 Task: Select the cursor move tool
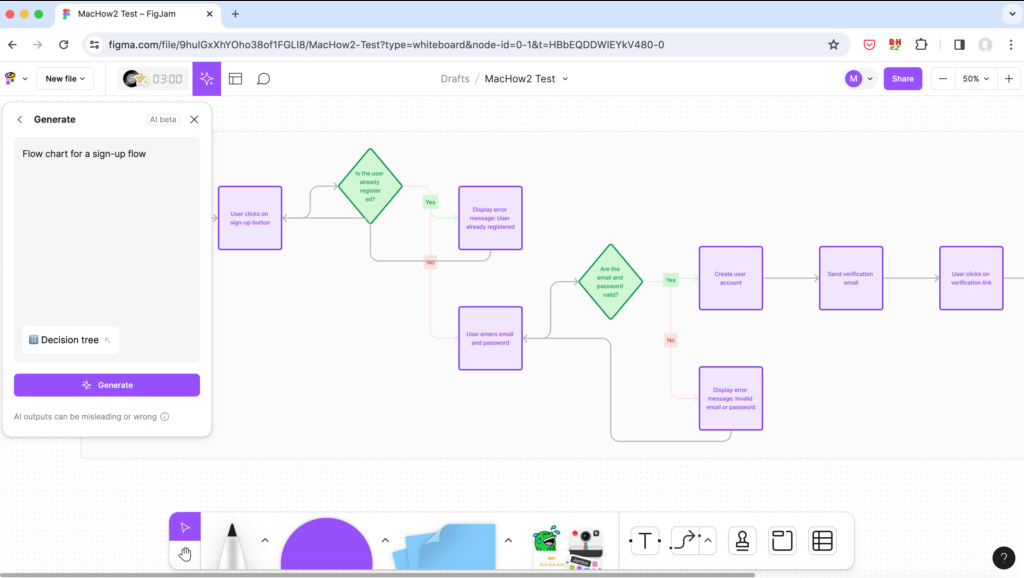185,527
